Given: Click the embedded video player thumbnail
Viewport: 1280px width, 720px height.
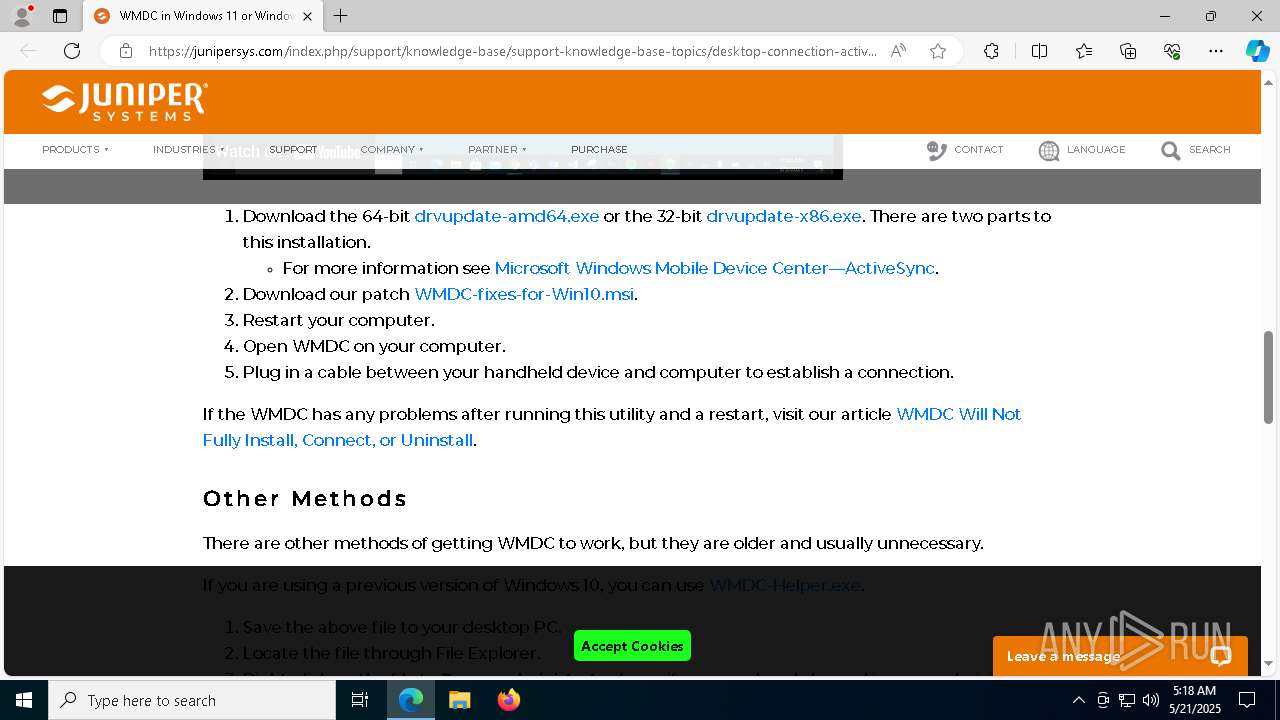Looking at the screenshot, I should point(523,157).
